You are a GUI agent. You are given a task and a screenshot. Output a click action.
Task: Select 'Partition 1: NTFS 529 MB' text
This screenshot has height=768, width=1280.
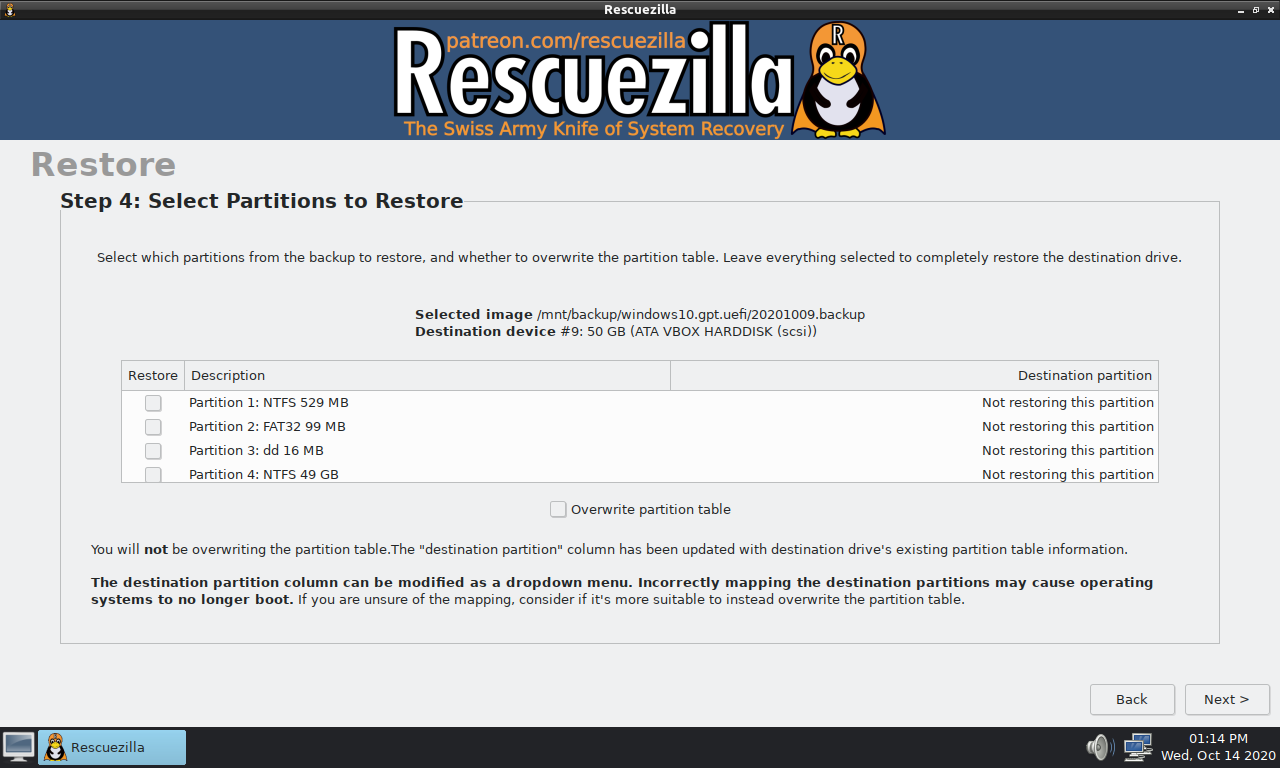click(269, 403)
